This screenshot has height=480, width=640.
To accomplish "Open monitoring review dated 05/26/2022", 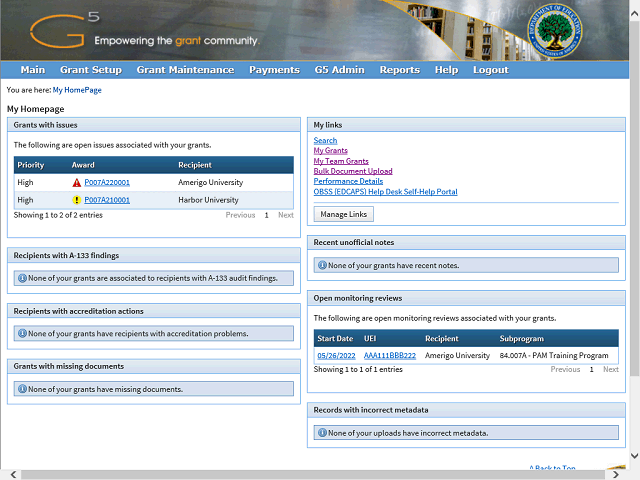I will pos(335,356).
